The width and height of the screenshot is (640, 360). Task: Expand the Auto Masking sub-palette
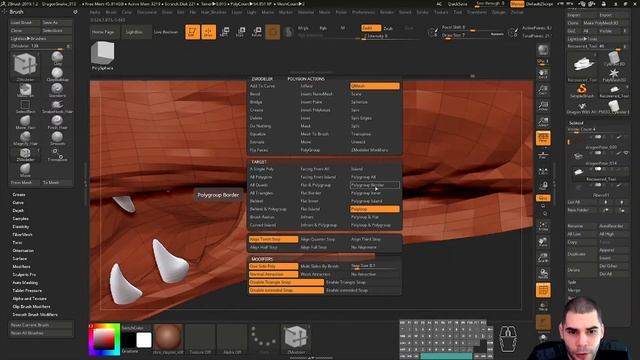click(x=25, y=282)
